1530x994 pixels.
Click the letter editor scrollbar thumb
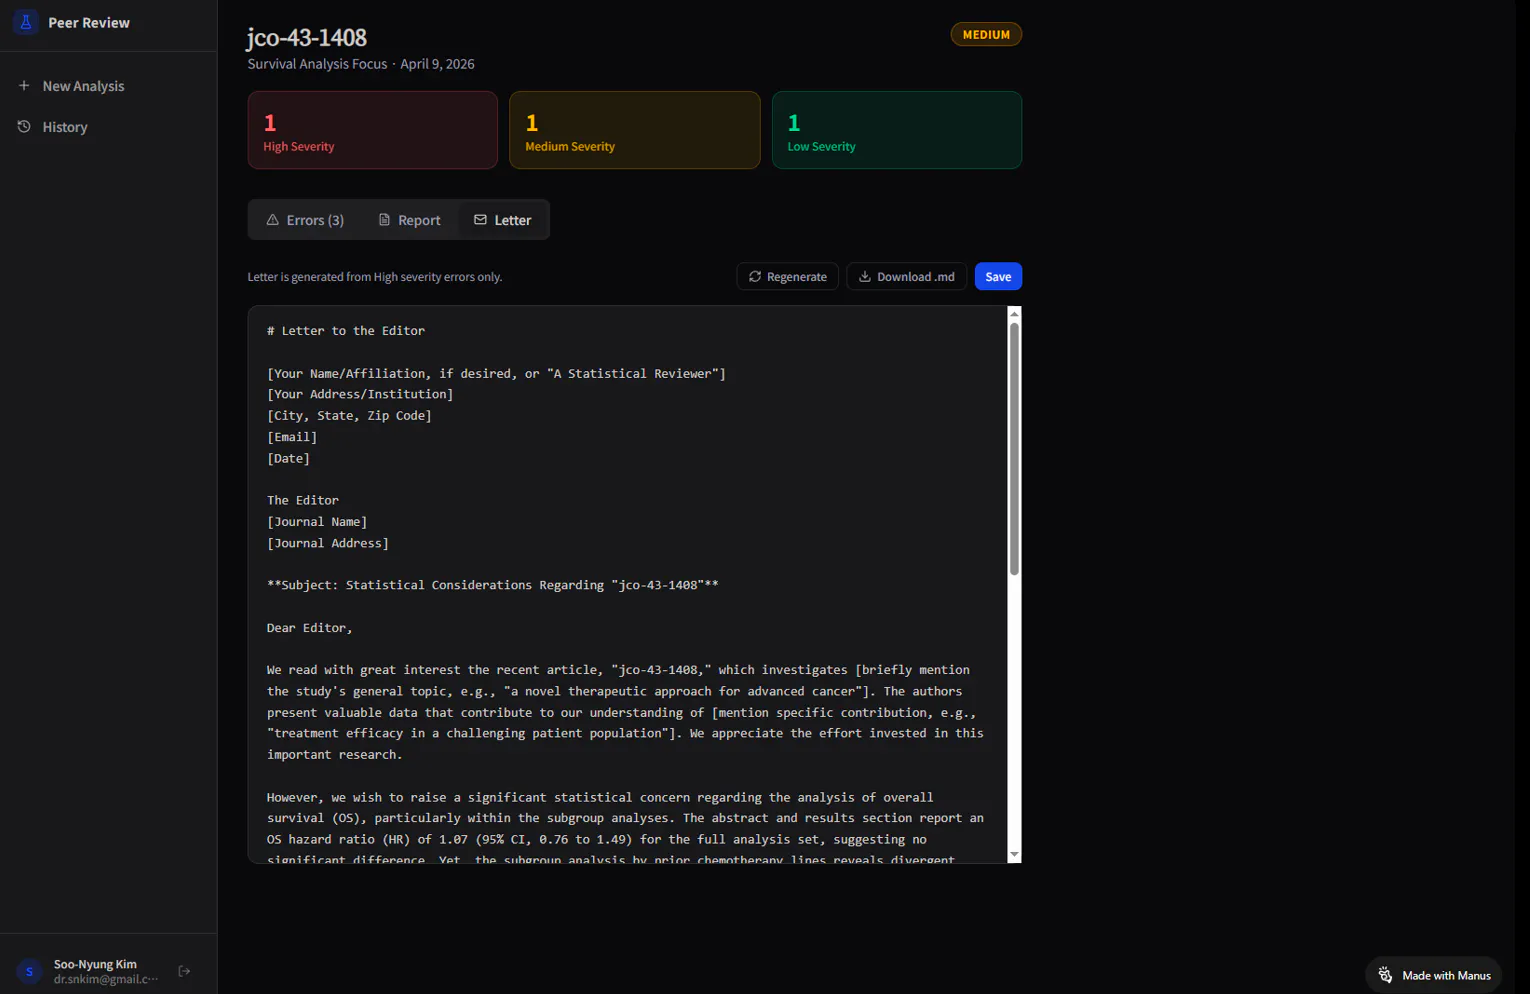coord(1014,448)
